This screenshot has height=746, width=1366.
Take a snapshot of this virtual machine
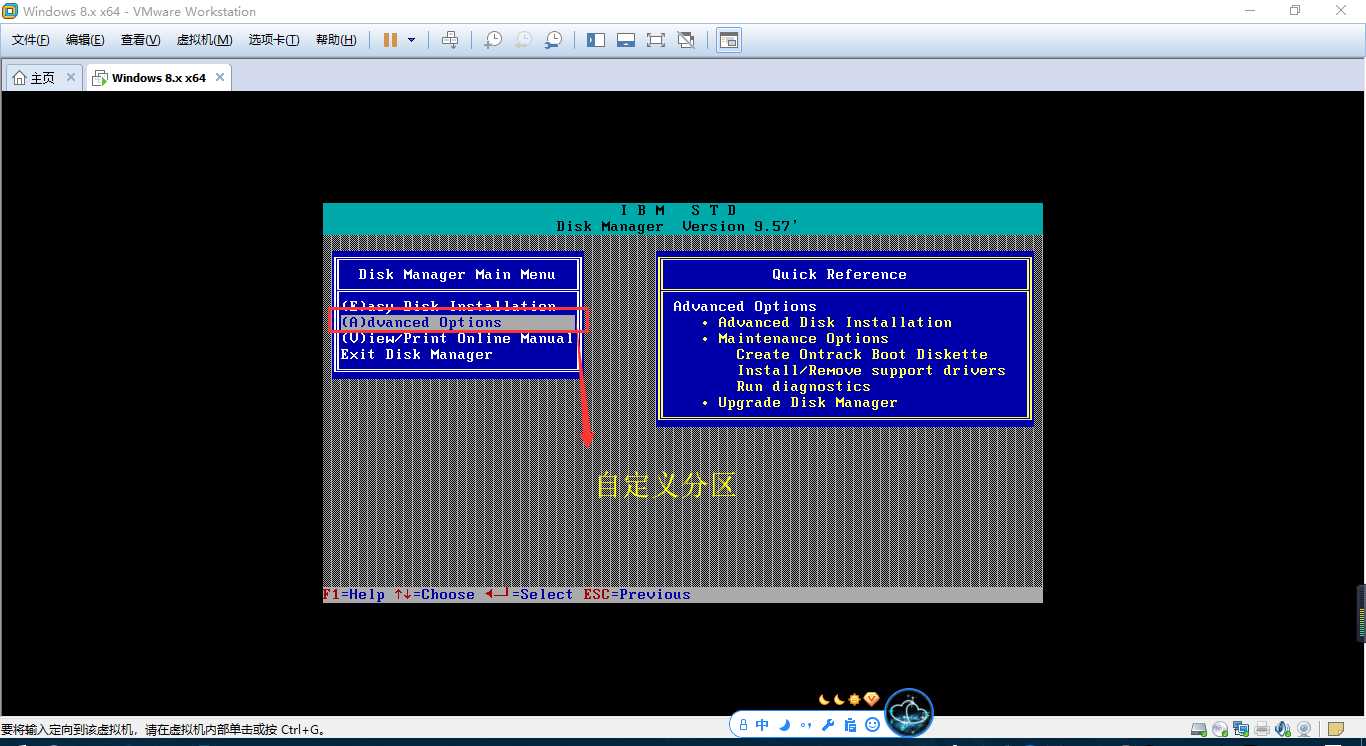click(x=493, y=40)
